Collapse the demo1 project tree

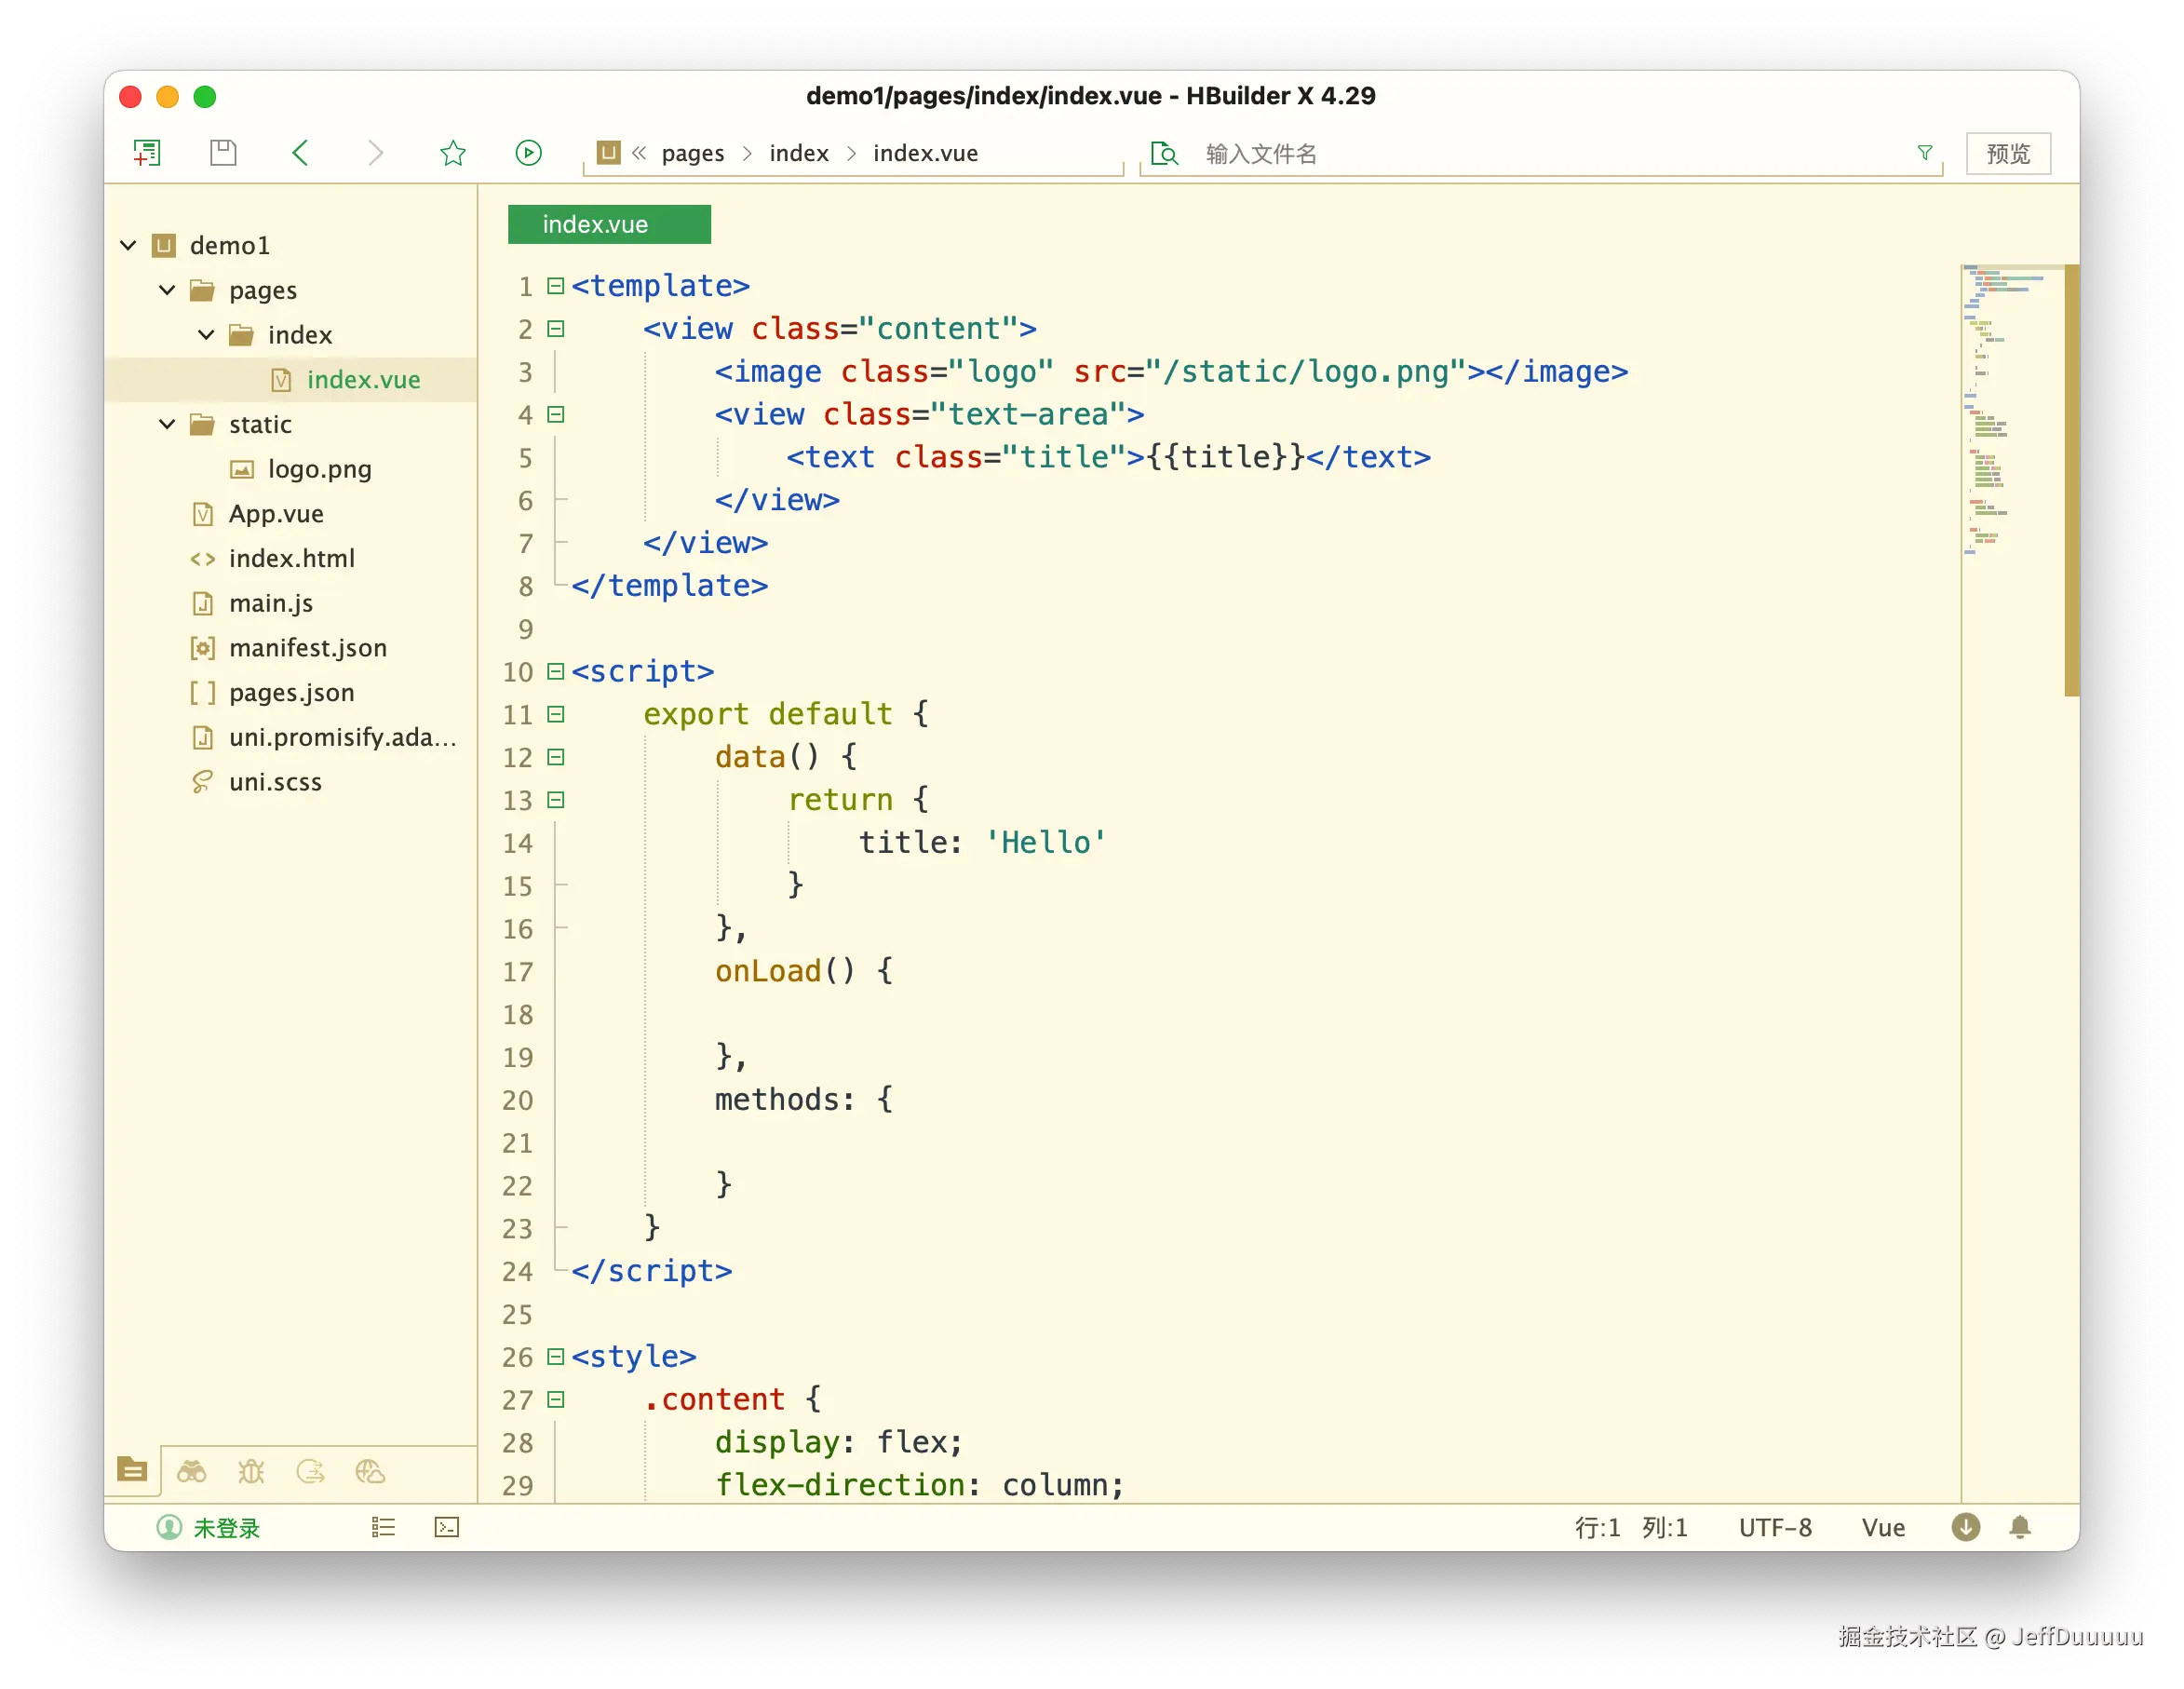[x=128, y=245]
